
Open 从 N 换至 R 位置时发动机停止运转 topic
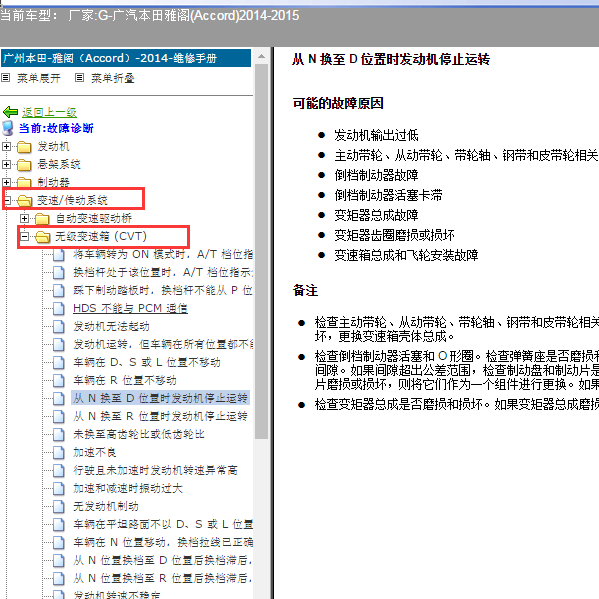(x=160, y=416)
